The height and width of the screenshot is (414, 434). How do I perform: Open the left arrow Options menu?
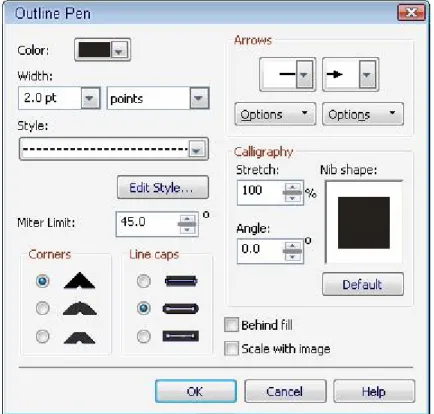tap(275, 114)
